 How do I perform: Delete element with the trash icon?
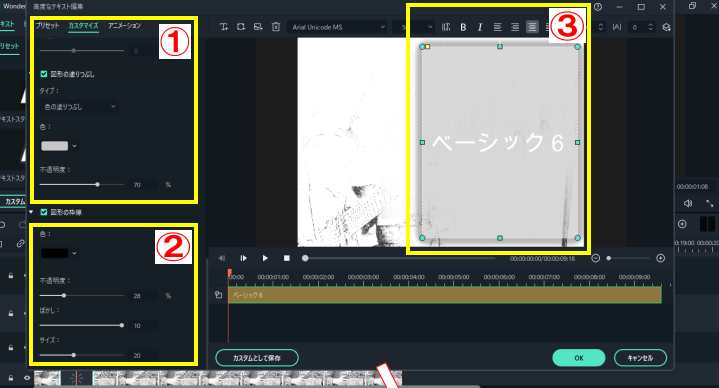pyautogui.click(x=276, y=27)
